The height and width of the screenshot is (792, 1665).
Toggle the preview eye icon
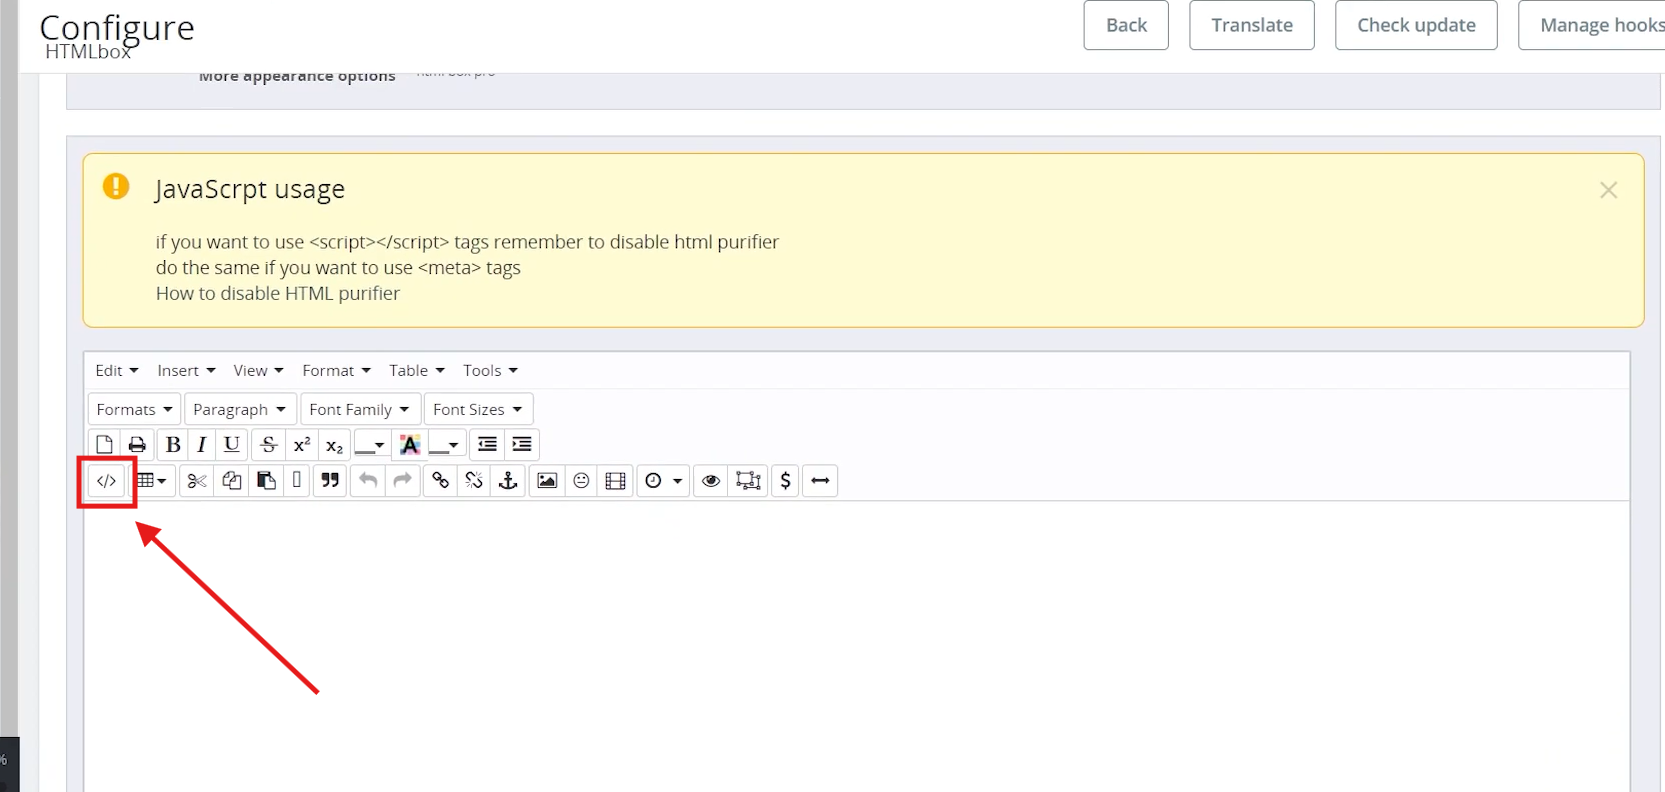[711, 481]
